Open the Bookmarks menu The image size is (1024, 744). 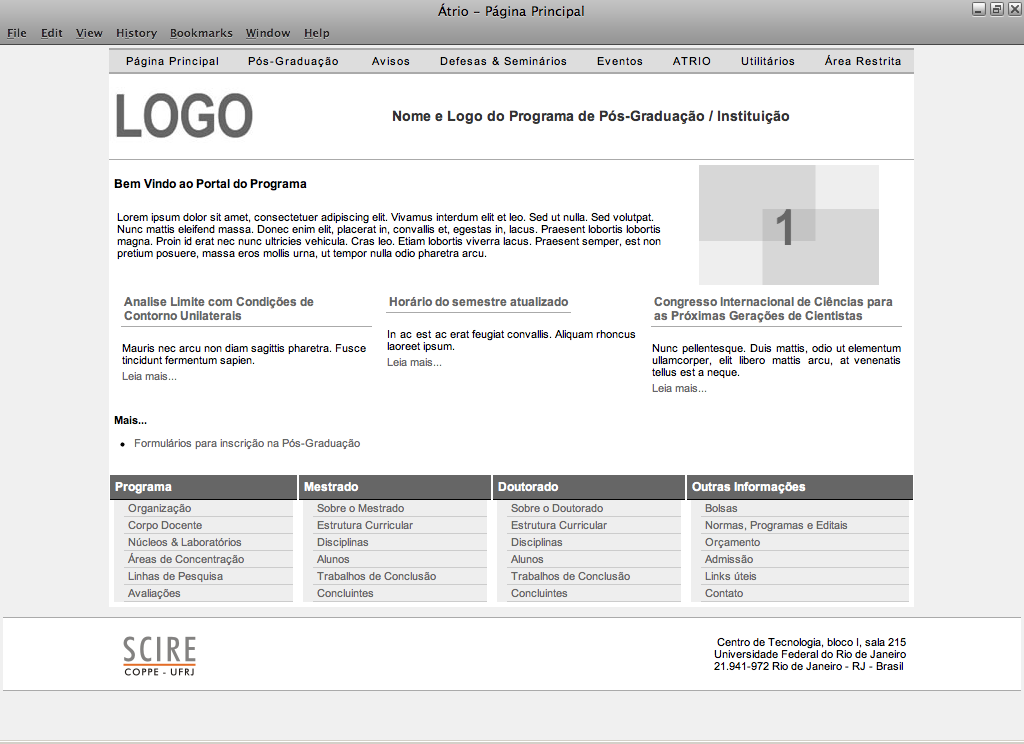click(201, 33)
